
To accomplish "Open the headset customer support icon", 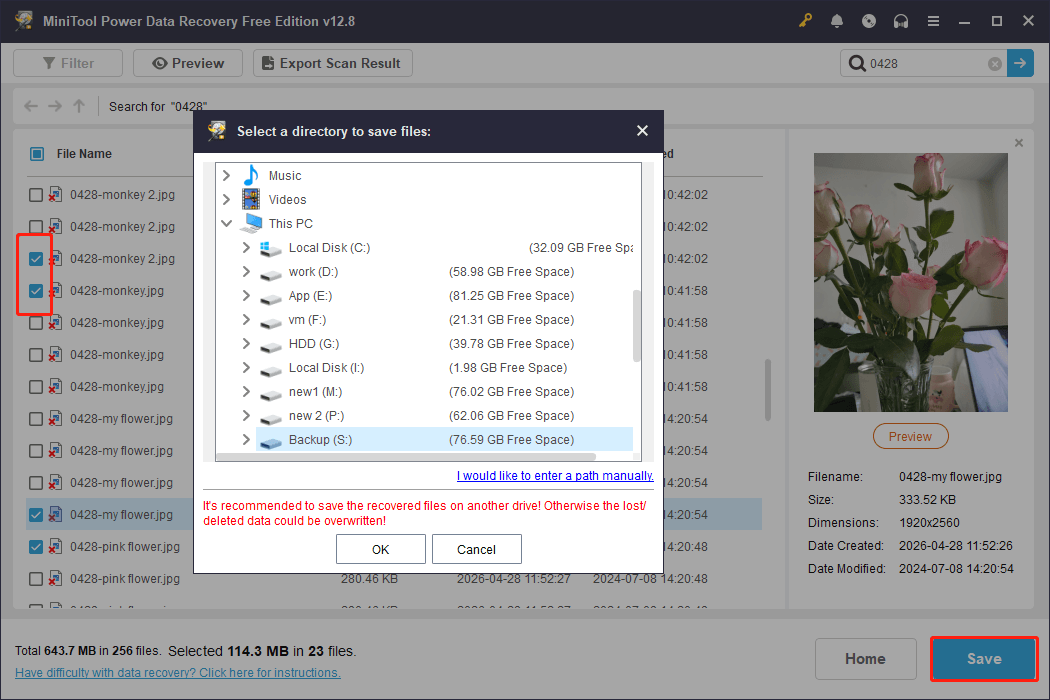I will [x=901, y=20].
